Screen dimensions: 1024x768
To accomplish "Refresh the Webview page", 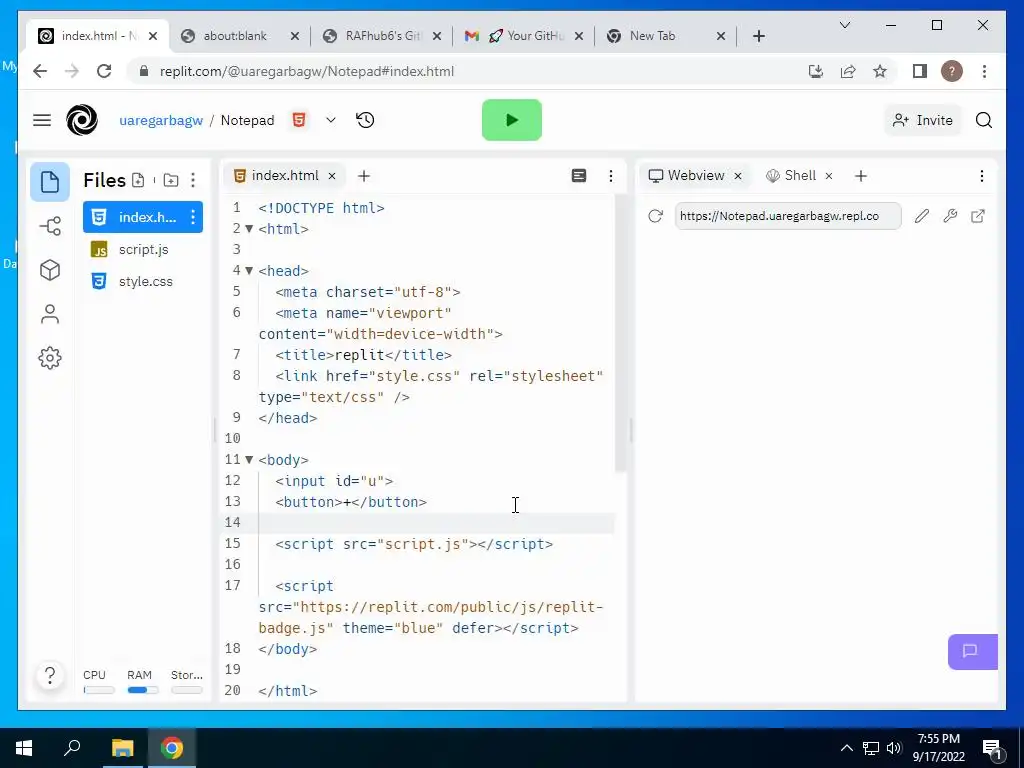I will 655,216.
